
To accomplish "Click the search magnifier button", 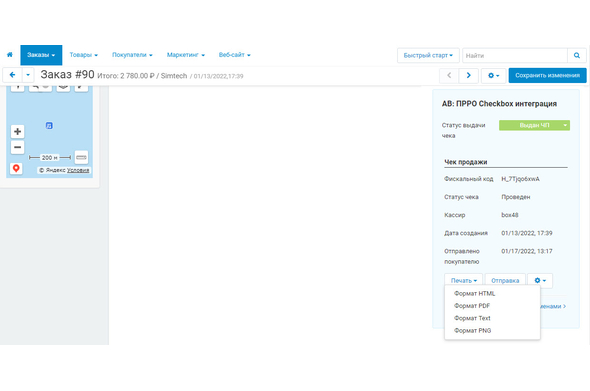I will (576, 55).
